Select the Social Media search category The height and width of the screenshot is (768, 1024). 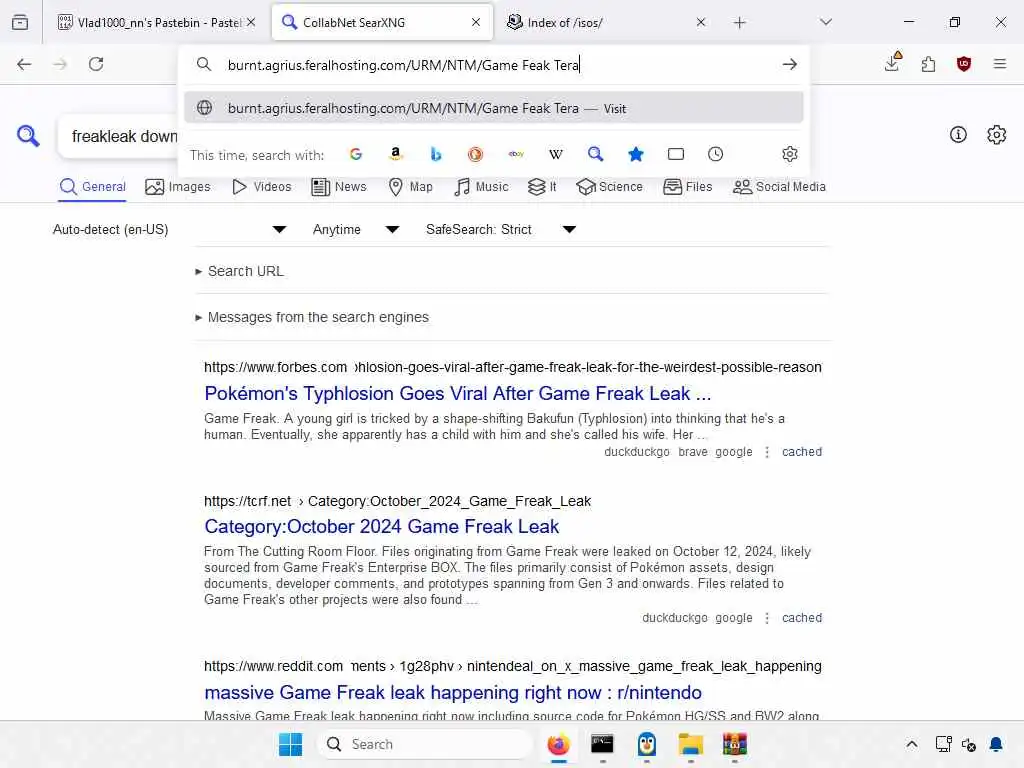779,187
